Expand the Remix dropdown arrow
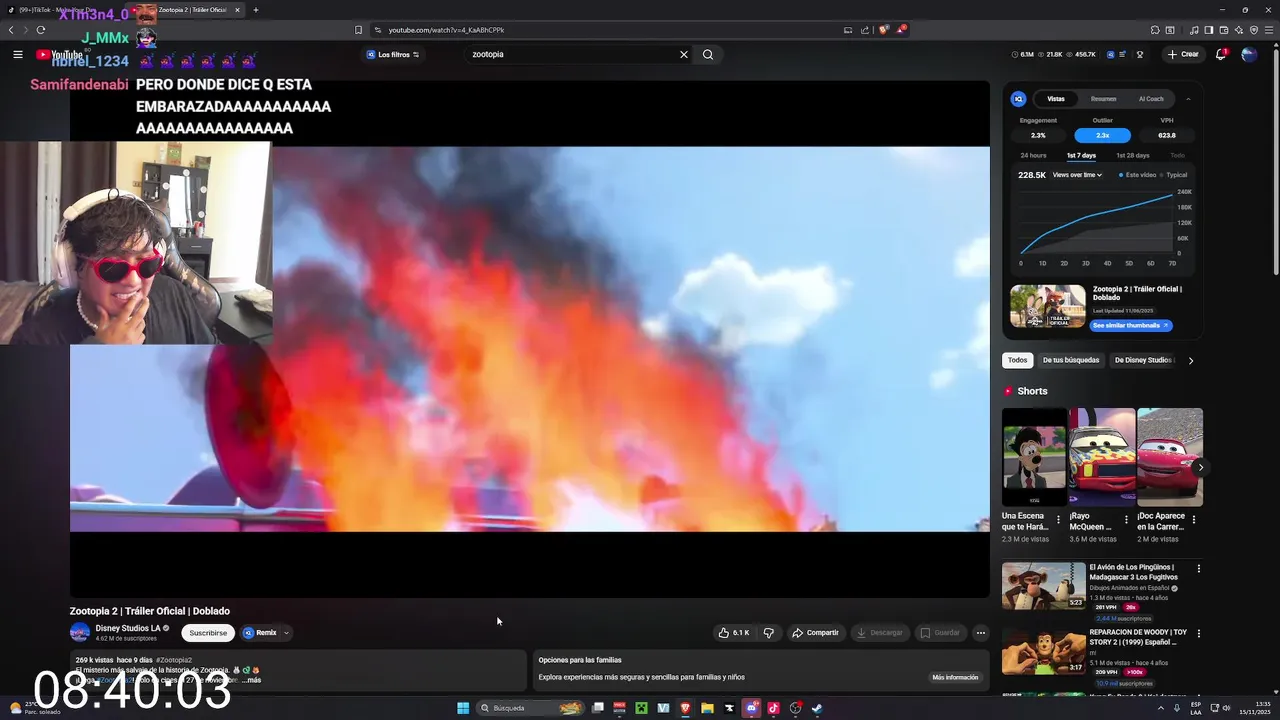1280x720 pixels. click(286, 632)
